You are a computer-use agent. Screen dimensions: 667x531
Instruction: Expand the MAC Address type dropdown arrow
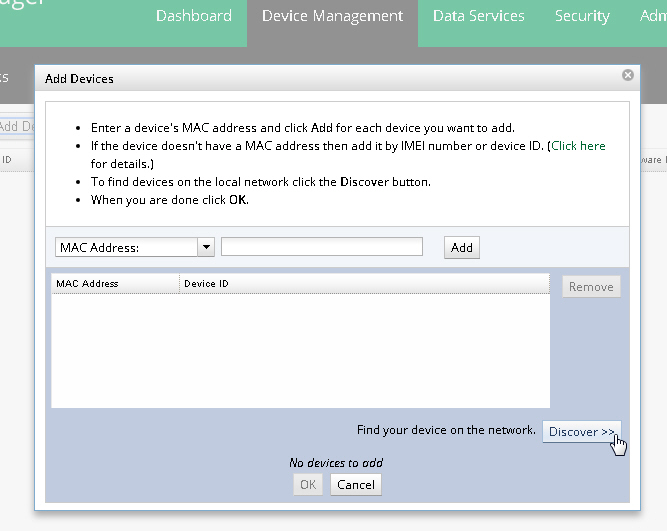(x=206, y=247)
